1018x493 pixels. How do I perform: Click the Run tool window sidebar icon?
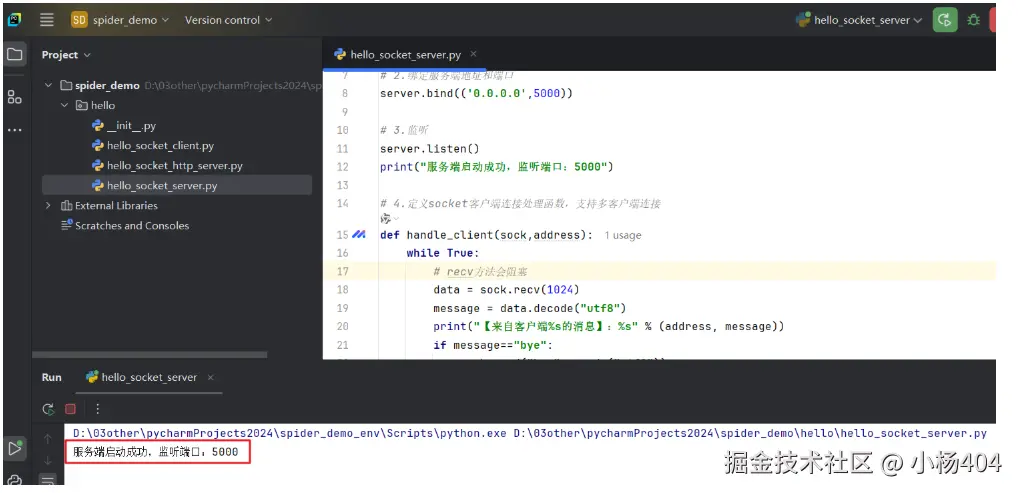pyautogui.click(x=14, y=448)
